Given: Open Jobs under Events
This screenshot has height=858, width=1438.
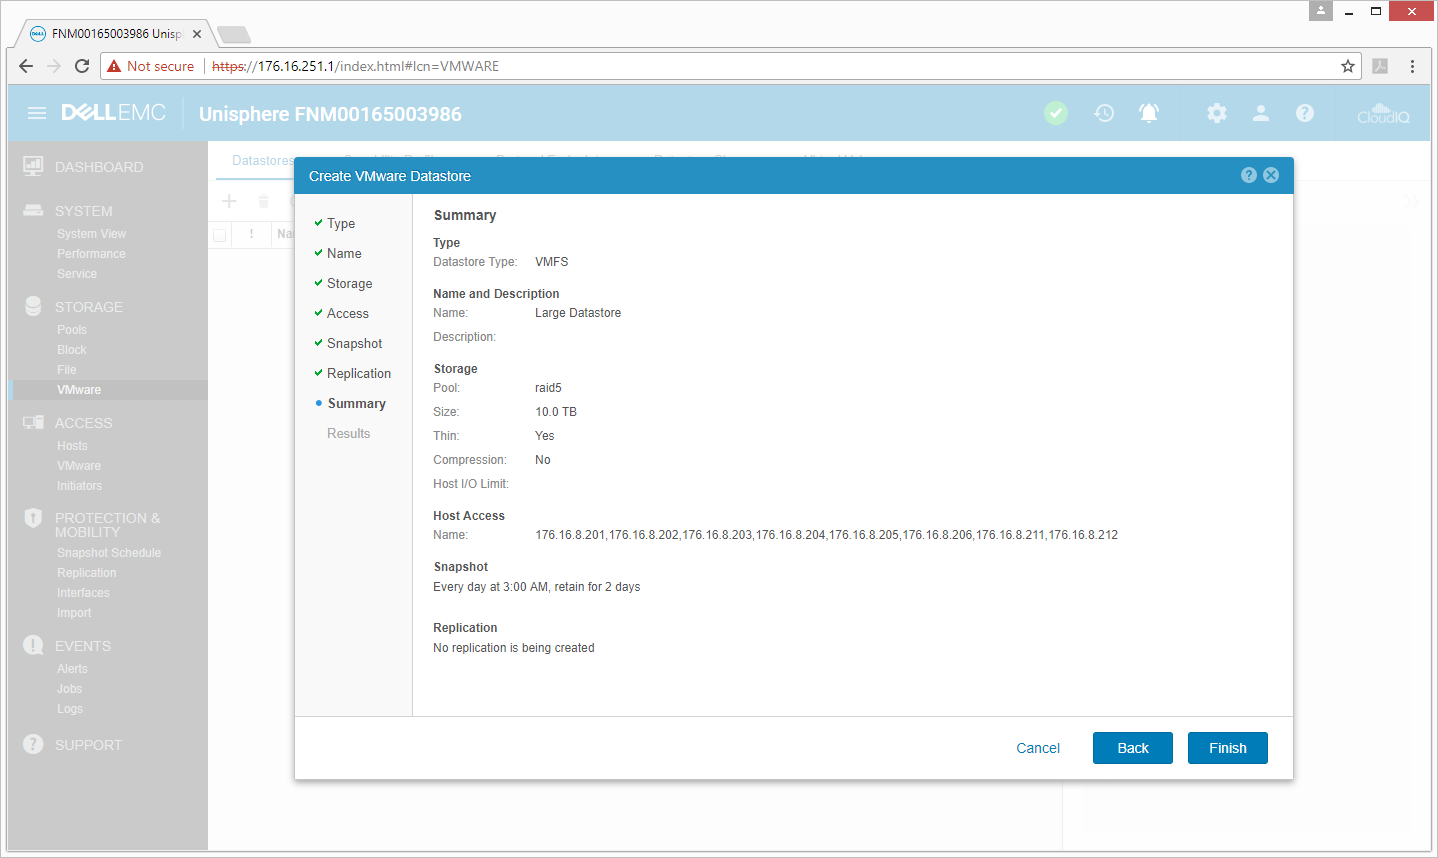Looking at the screenshot, I should click(x=70, y=689).
